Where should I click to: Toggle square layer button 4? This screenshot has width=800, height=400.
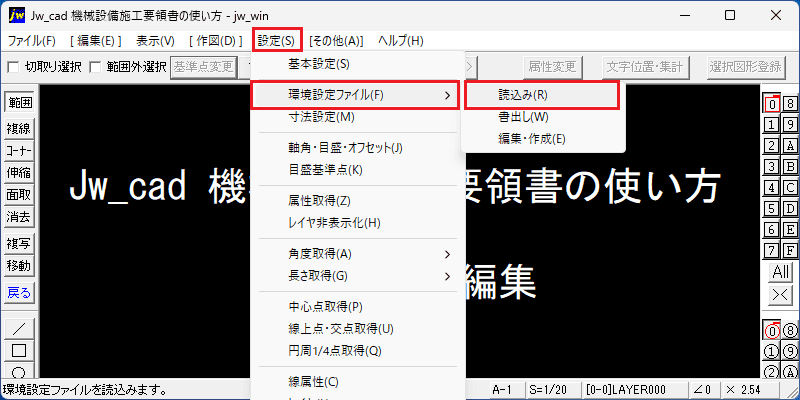pos(772,187)
